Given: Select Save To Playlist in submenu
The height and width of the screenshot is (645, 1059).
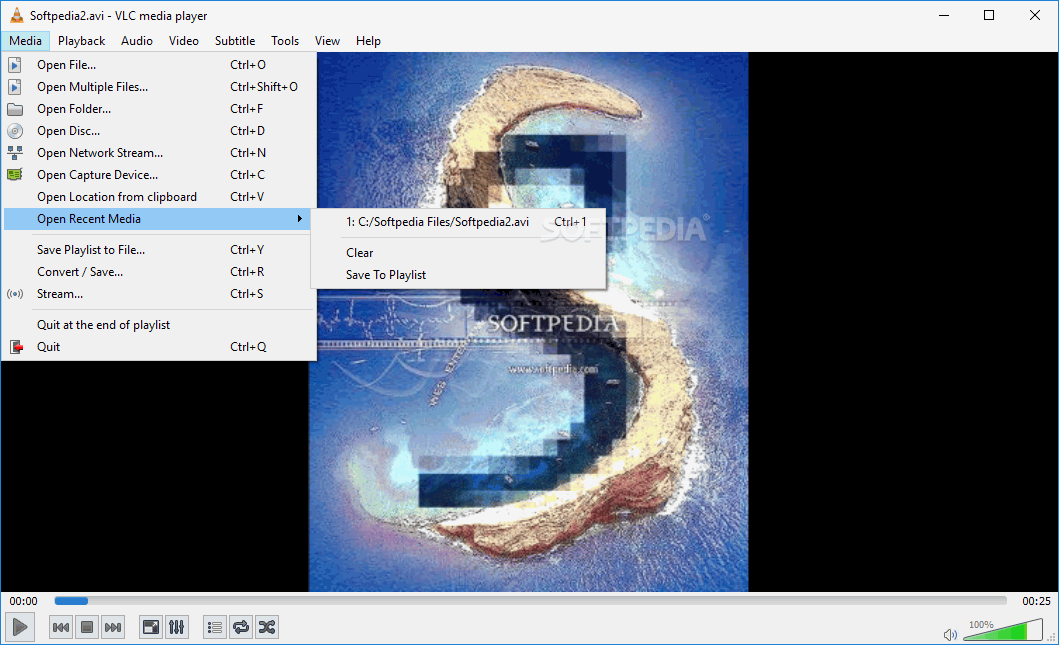Looking at the screenshot, I should click(x=459, y=275).
